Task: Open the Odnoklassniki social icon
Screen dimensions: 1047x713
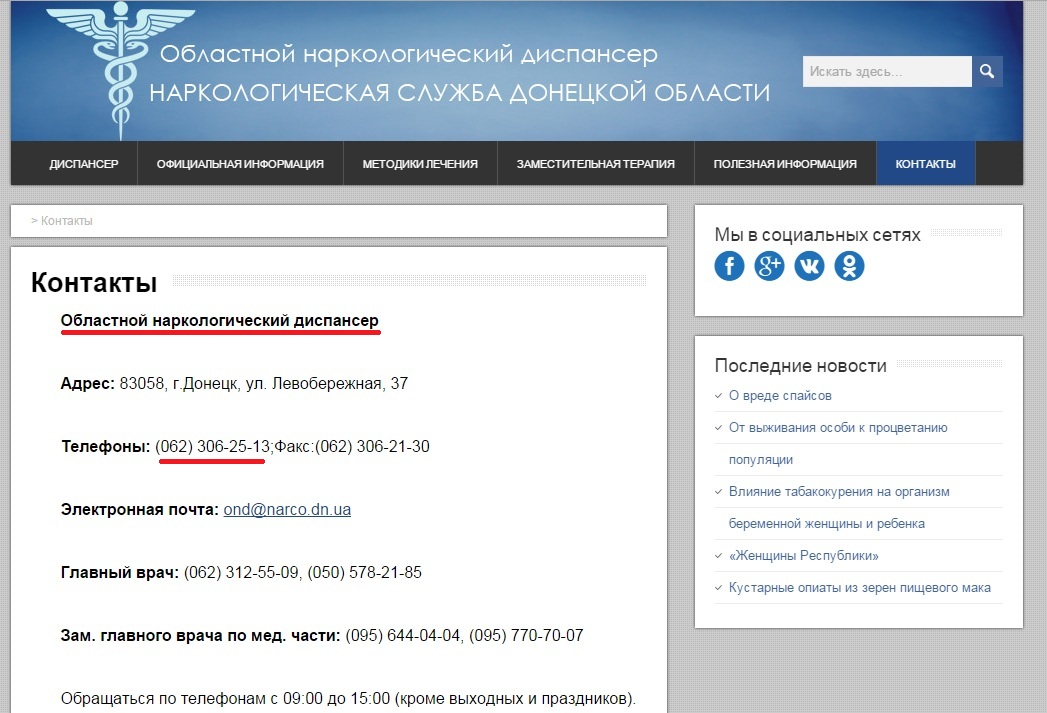Action: 849,266
